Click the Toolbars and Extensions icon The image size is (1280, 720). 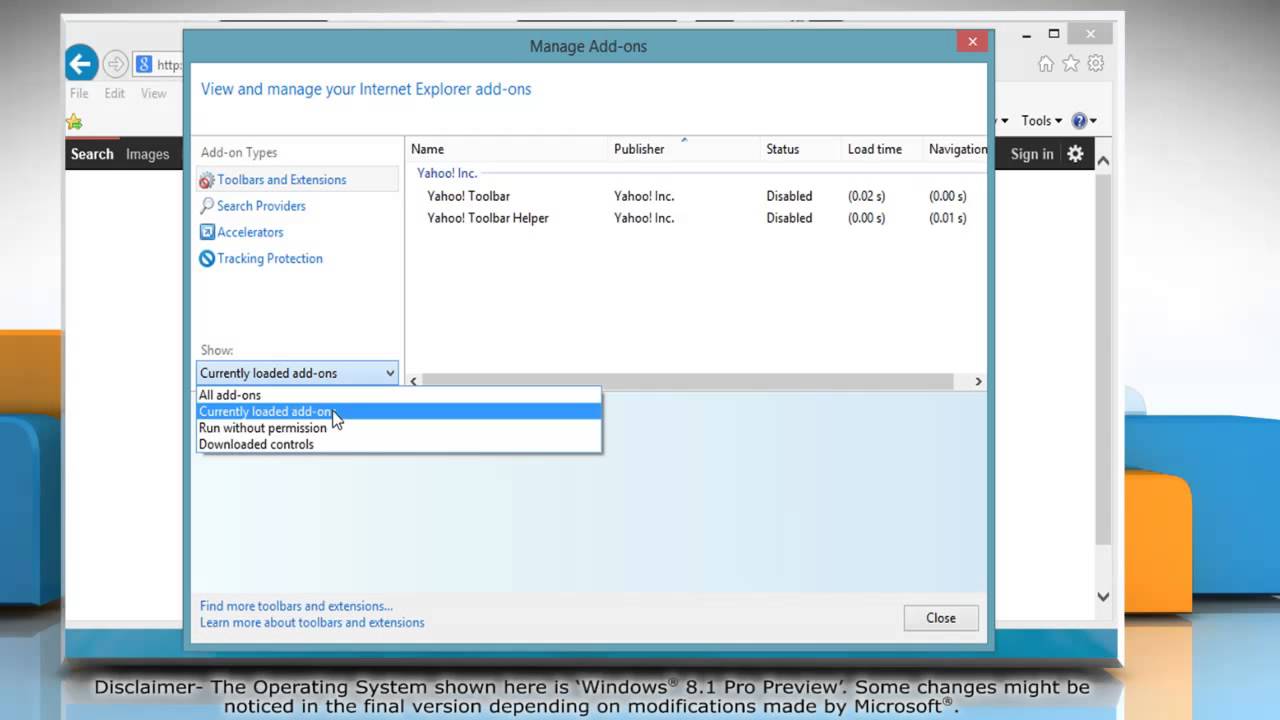pyautogui.click(x=207, y=180)
